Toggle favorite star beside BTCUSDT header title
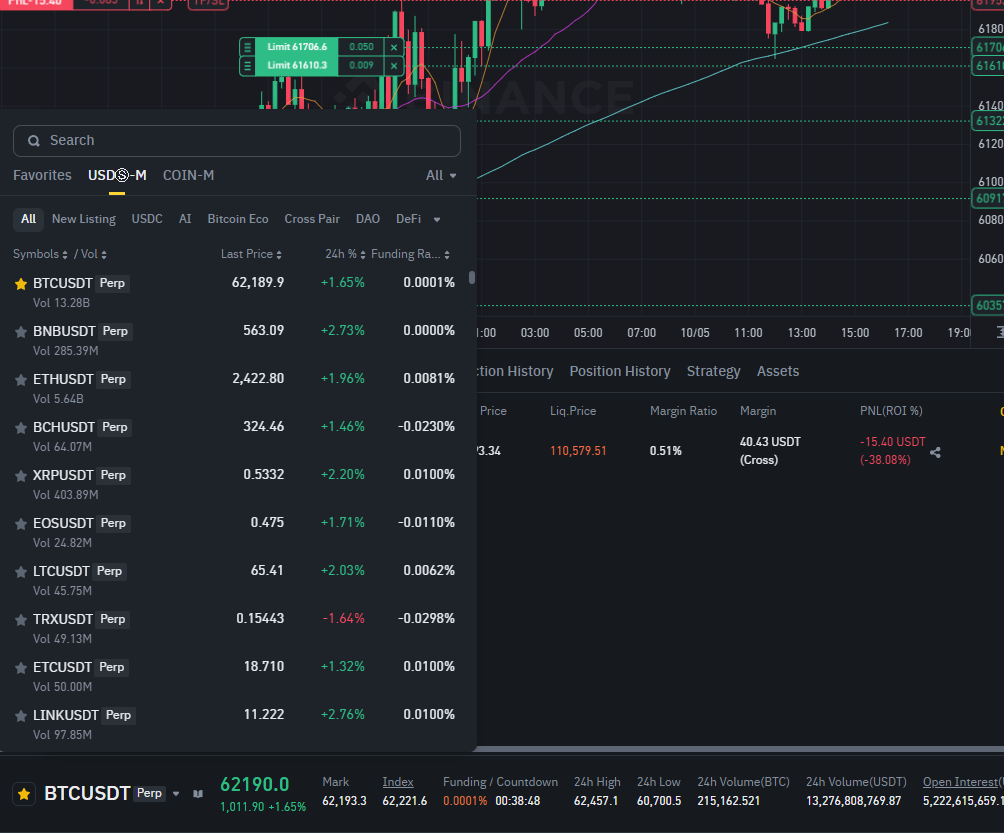The height and width of the screenshot is (833, 1004). point(24,795)
